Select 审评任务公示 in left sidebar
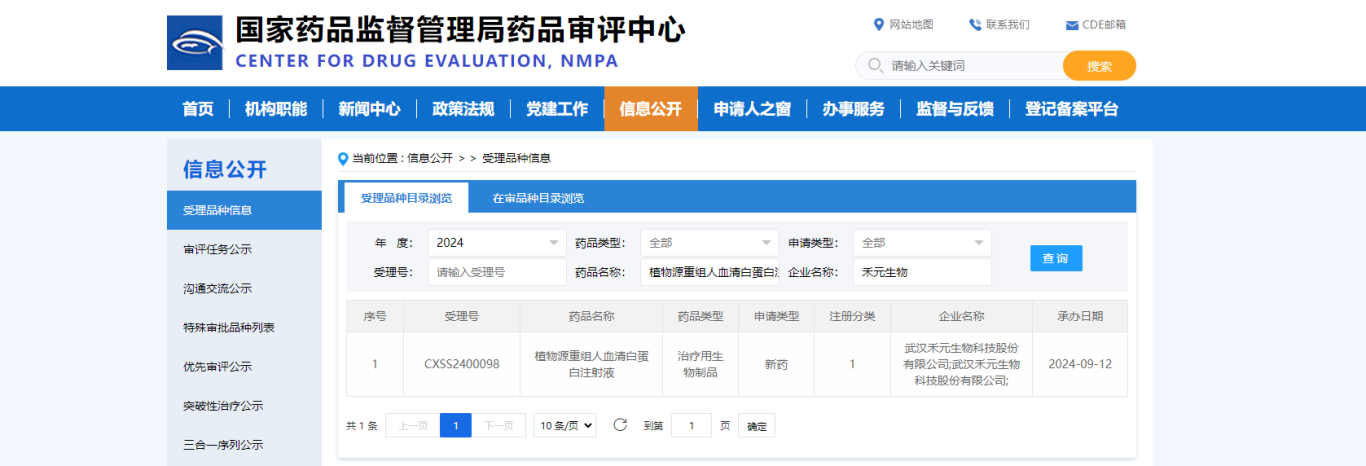1366x466 pixels. 217,250
